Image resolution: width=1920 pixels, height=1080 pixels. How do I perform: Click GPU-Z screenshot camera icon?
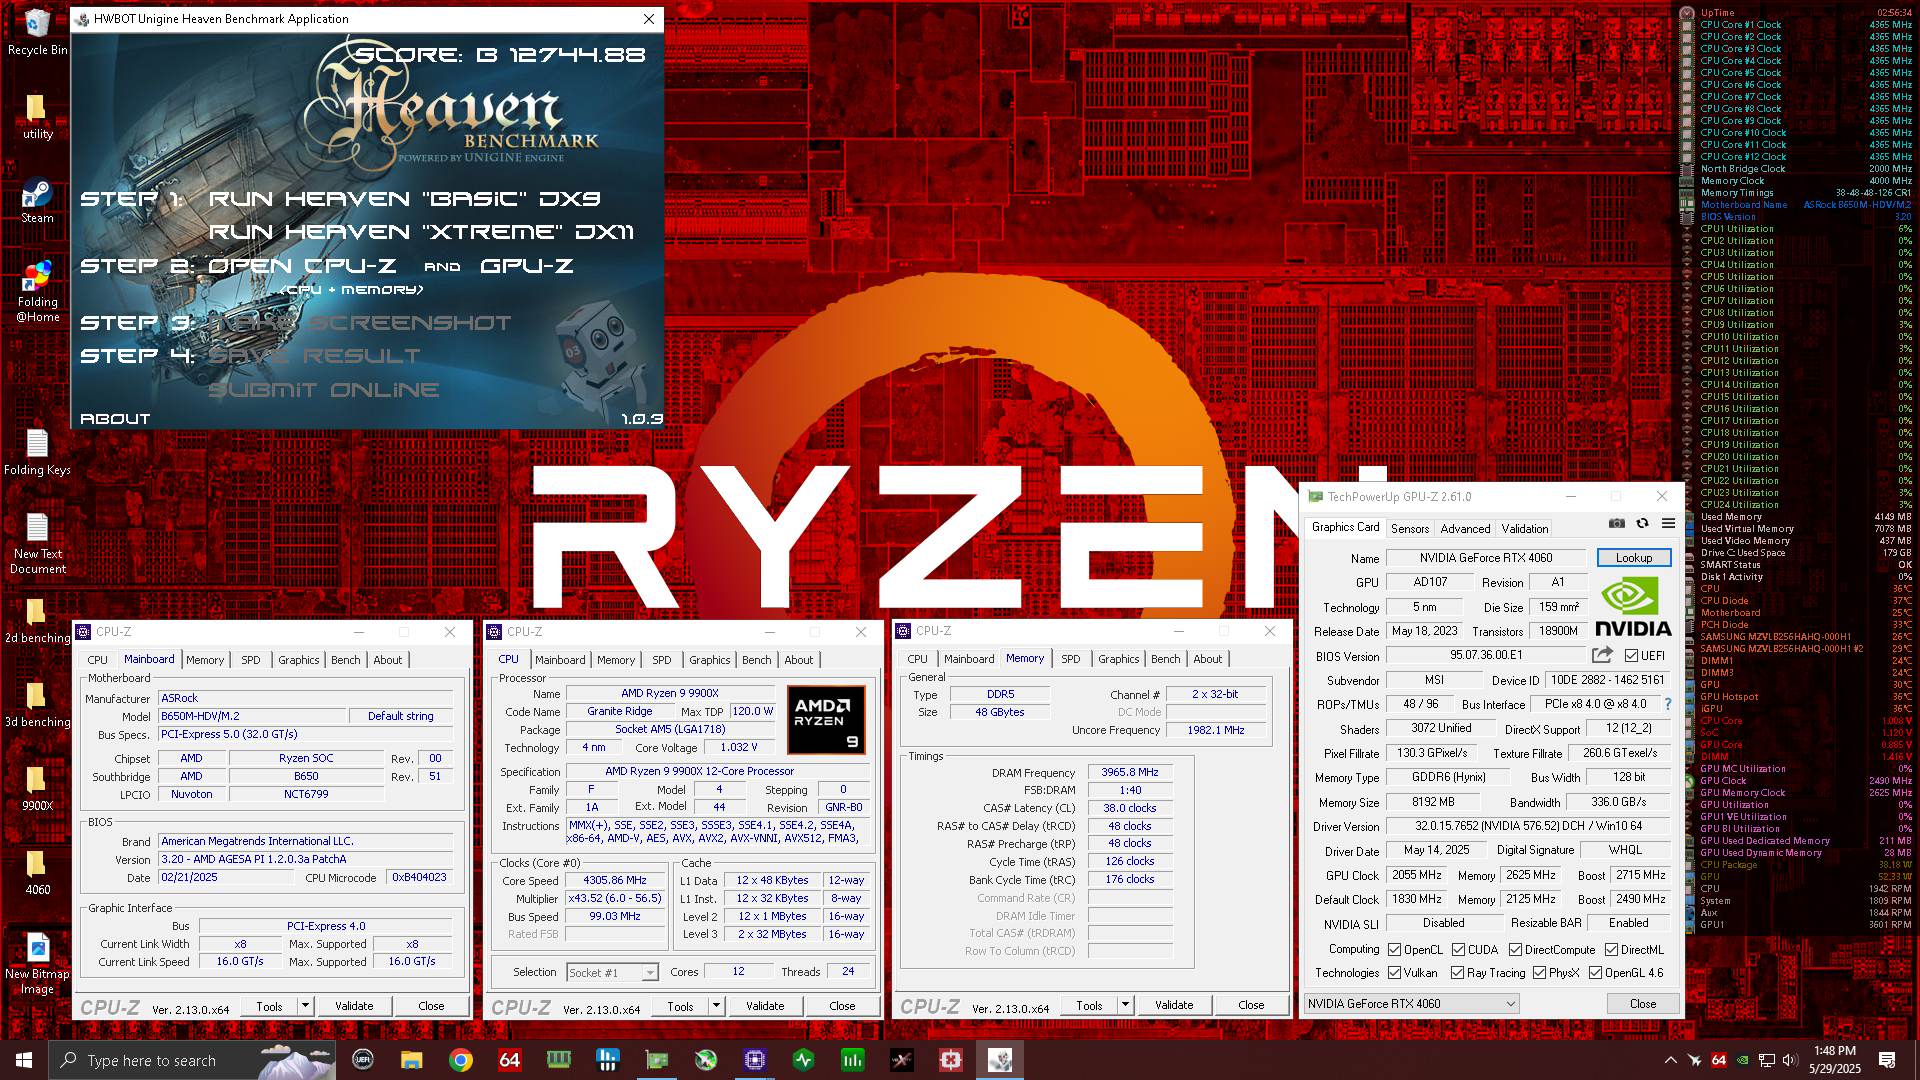(1617, 523)
